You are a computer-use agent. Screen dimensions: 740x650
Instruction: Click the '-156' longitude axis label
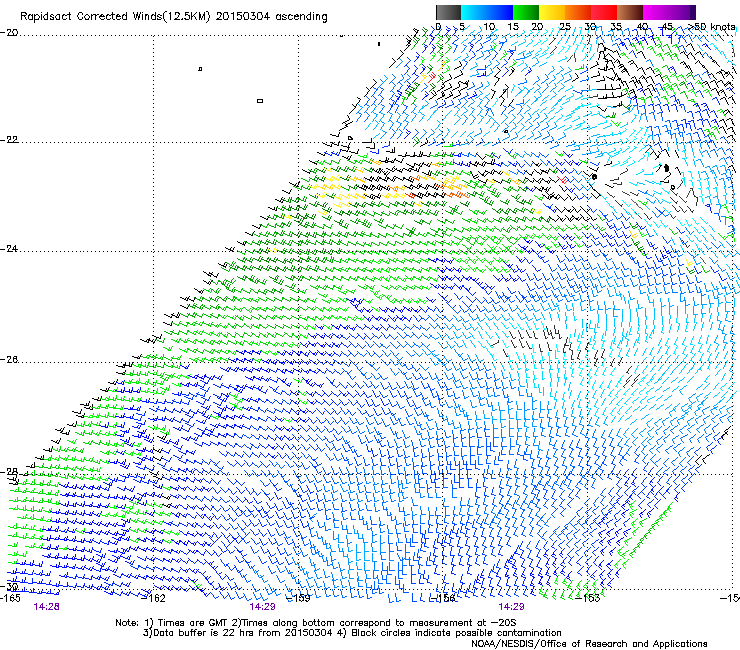tap(443, 598)
